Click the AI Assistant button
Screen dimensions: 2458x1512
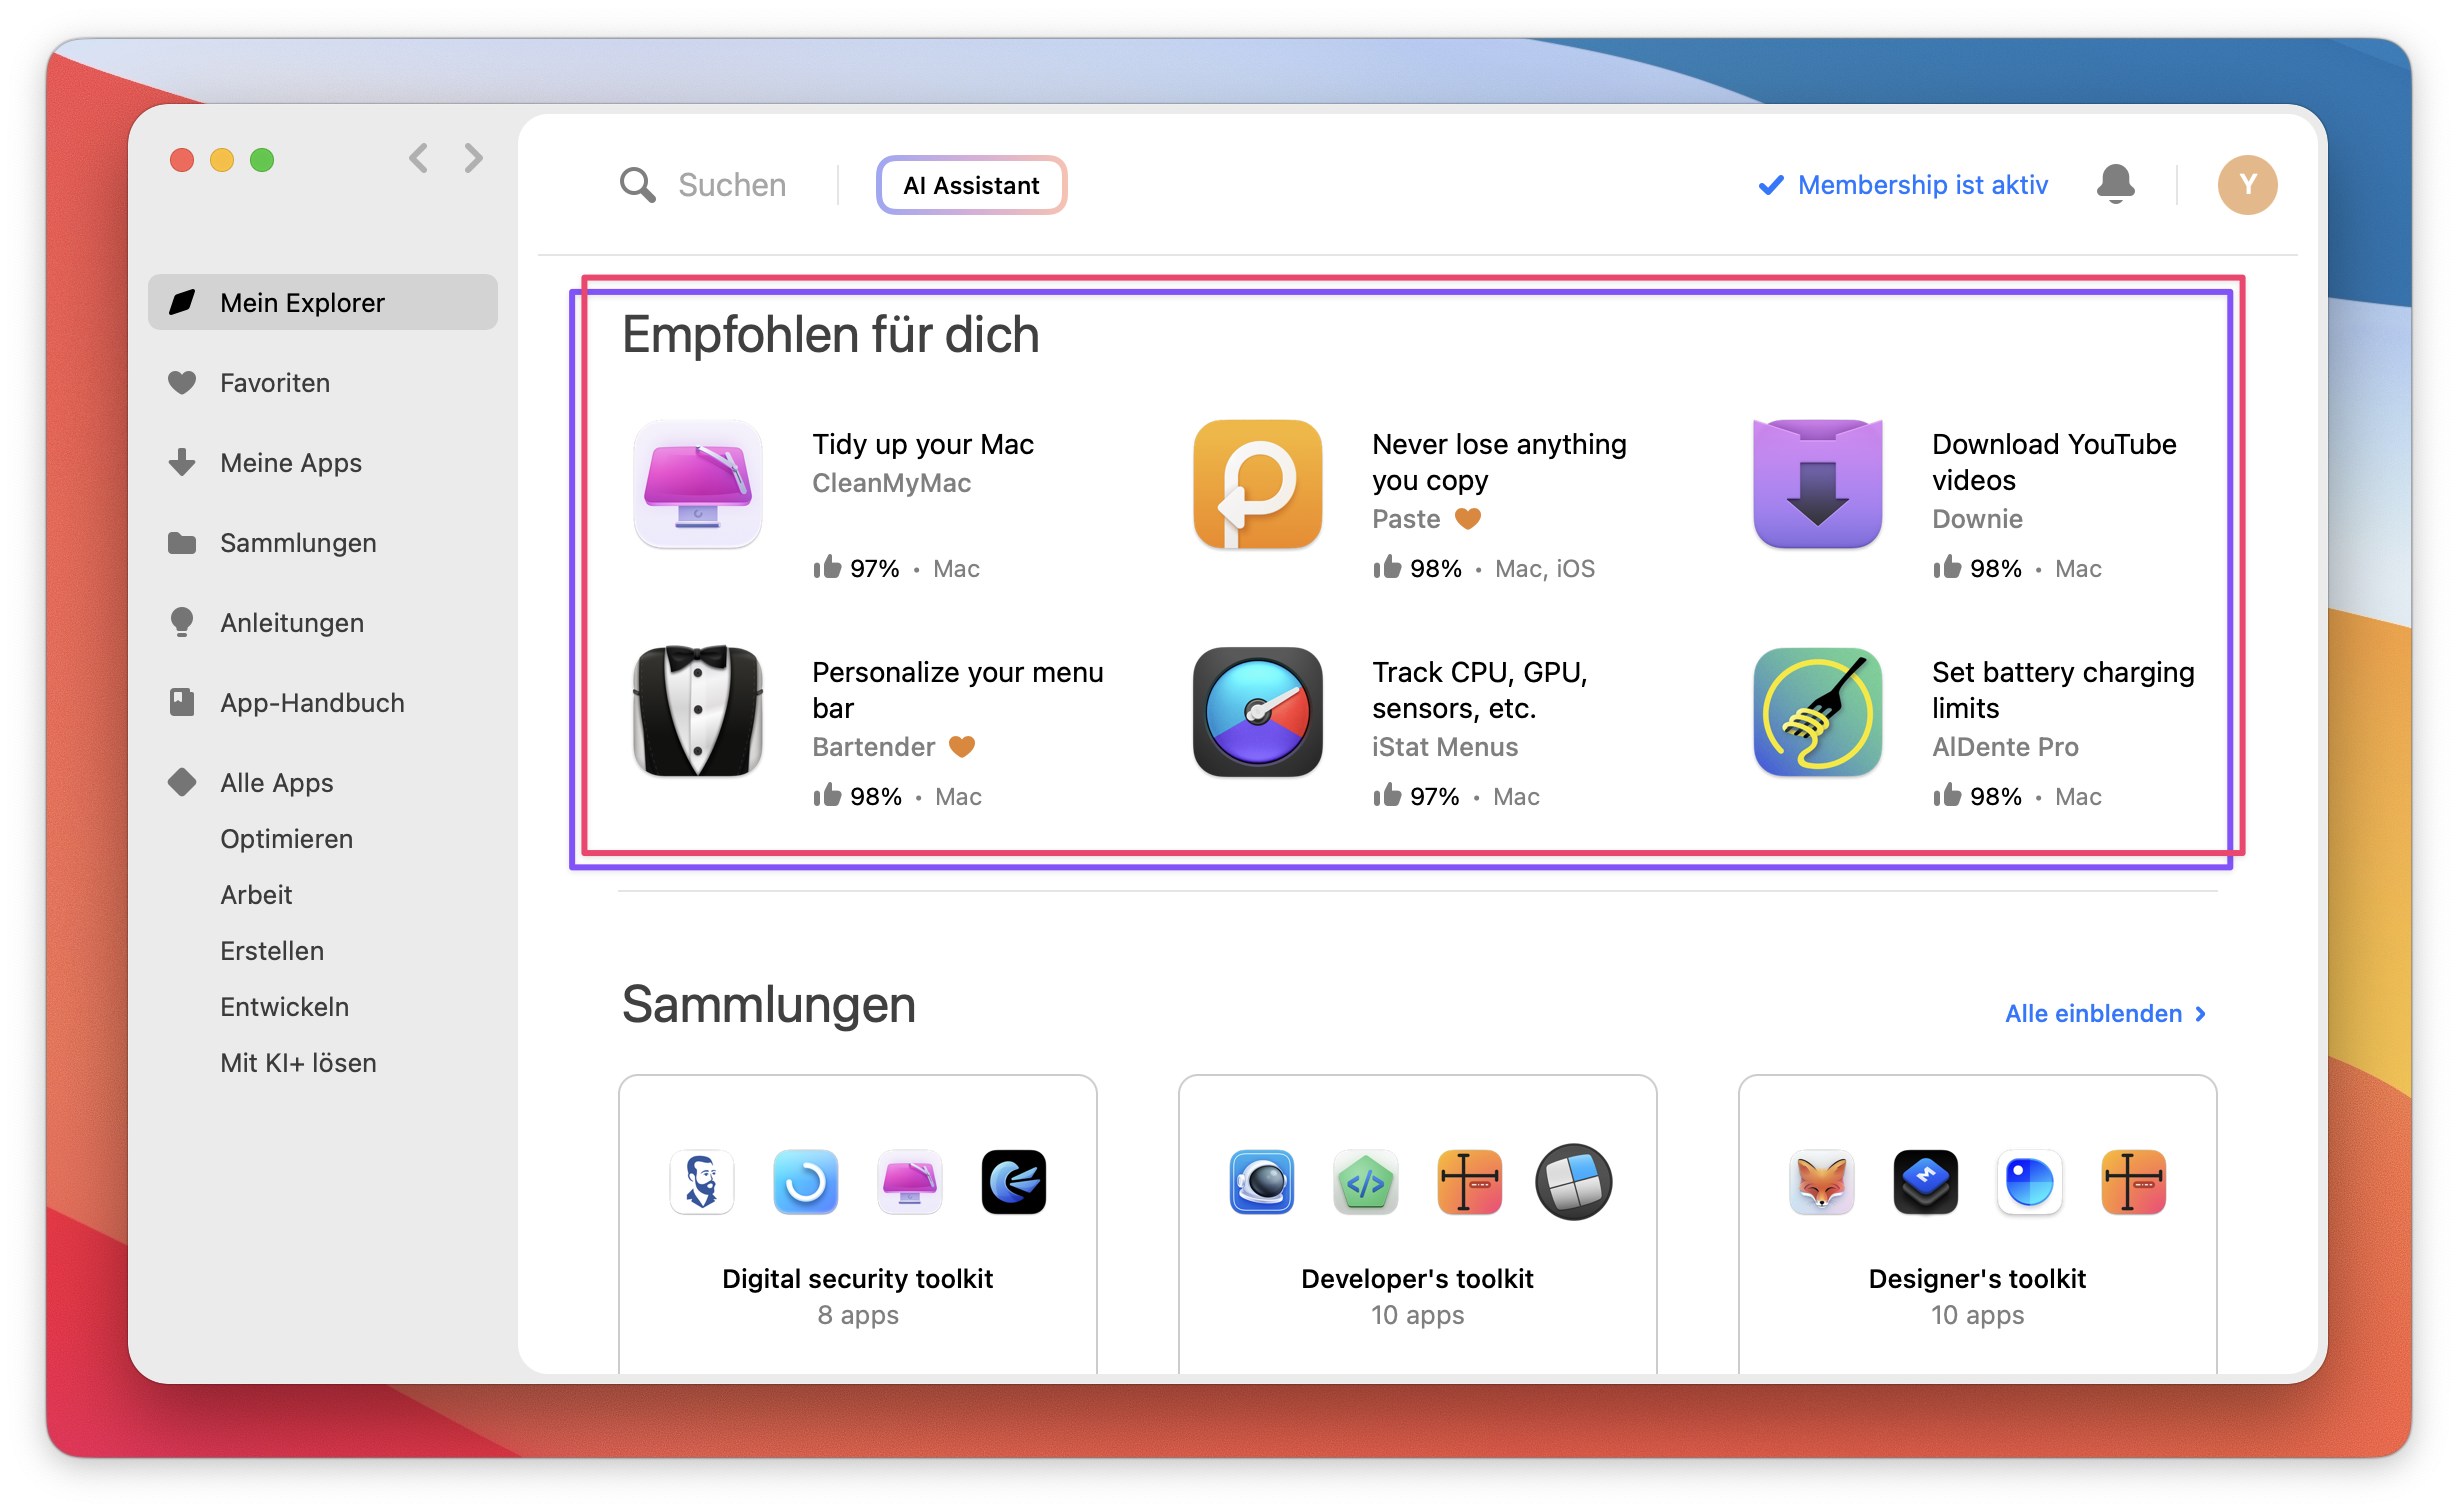(x=971, y=185)
